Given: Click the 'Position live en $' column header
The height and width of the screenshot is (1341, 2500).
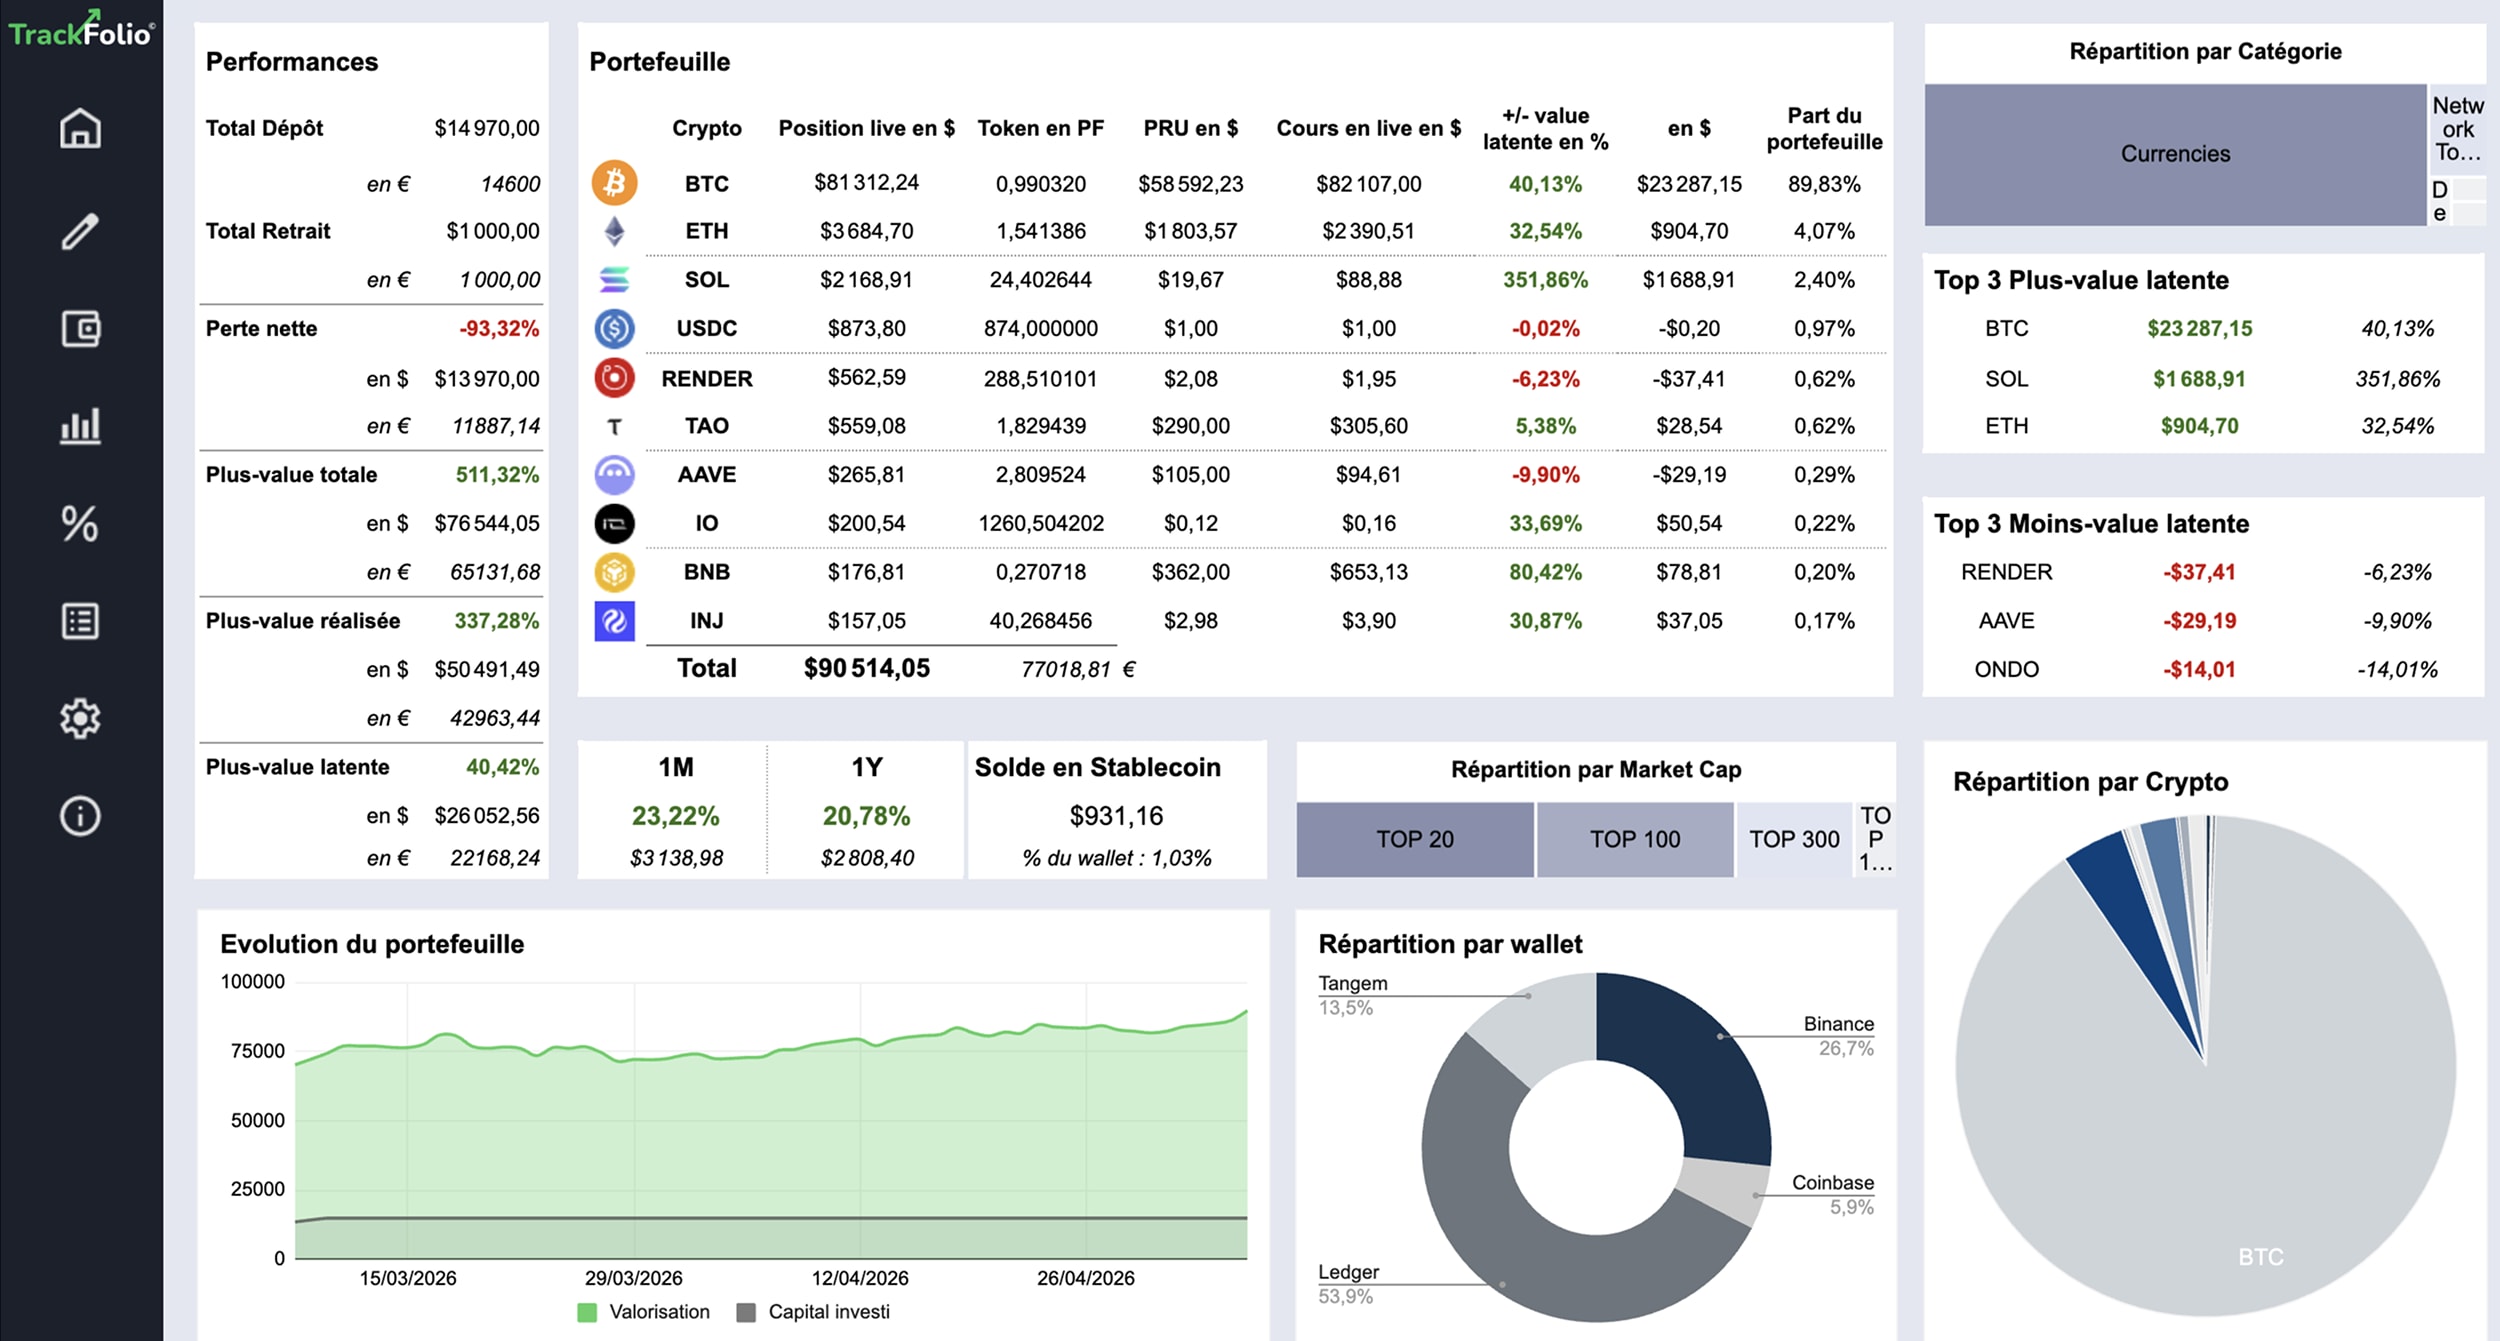Looking at the screenshot, I should point(866,128).
